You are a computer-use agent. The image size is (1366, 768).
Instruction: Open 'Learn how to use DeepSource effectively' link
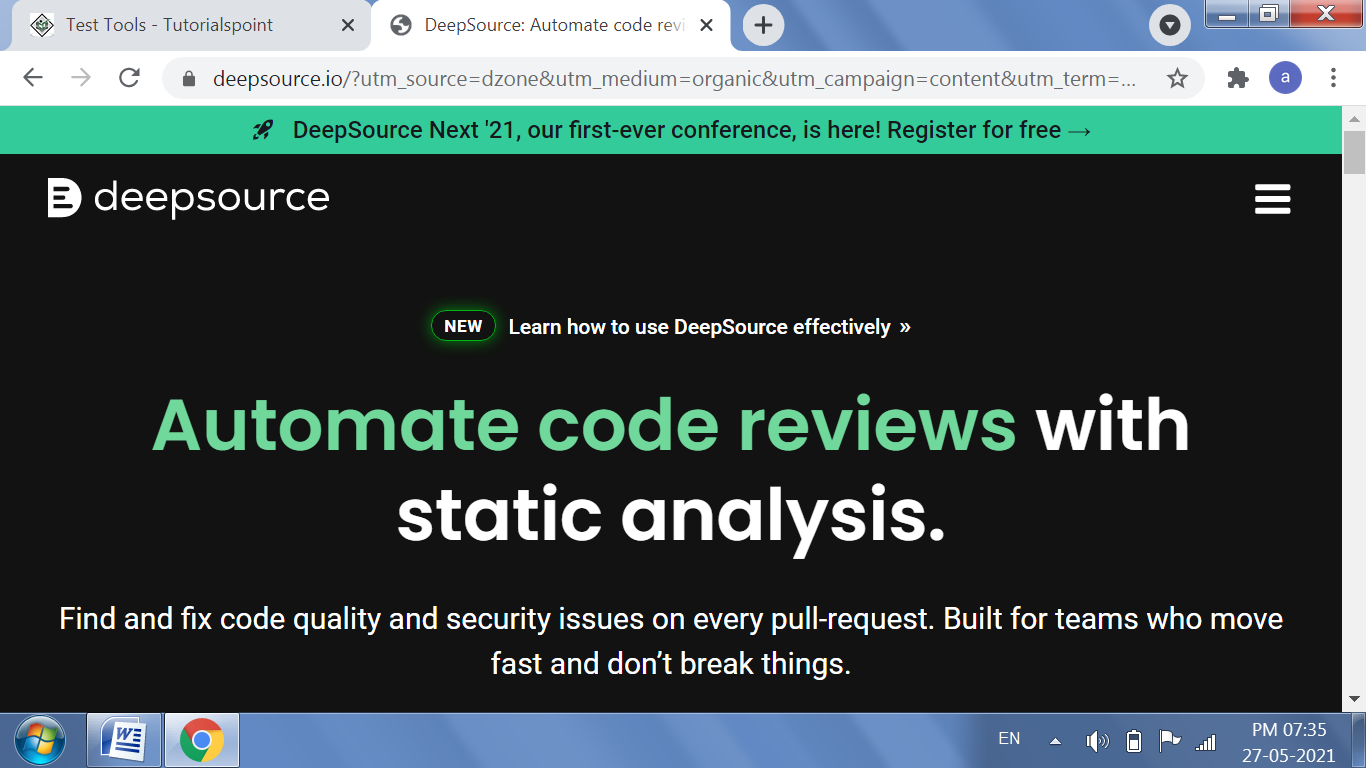tap(709, 327)
